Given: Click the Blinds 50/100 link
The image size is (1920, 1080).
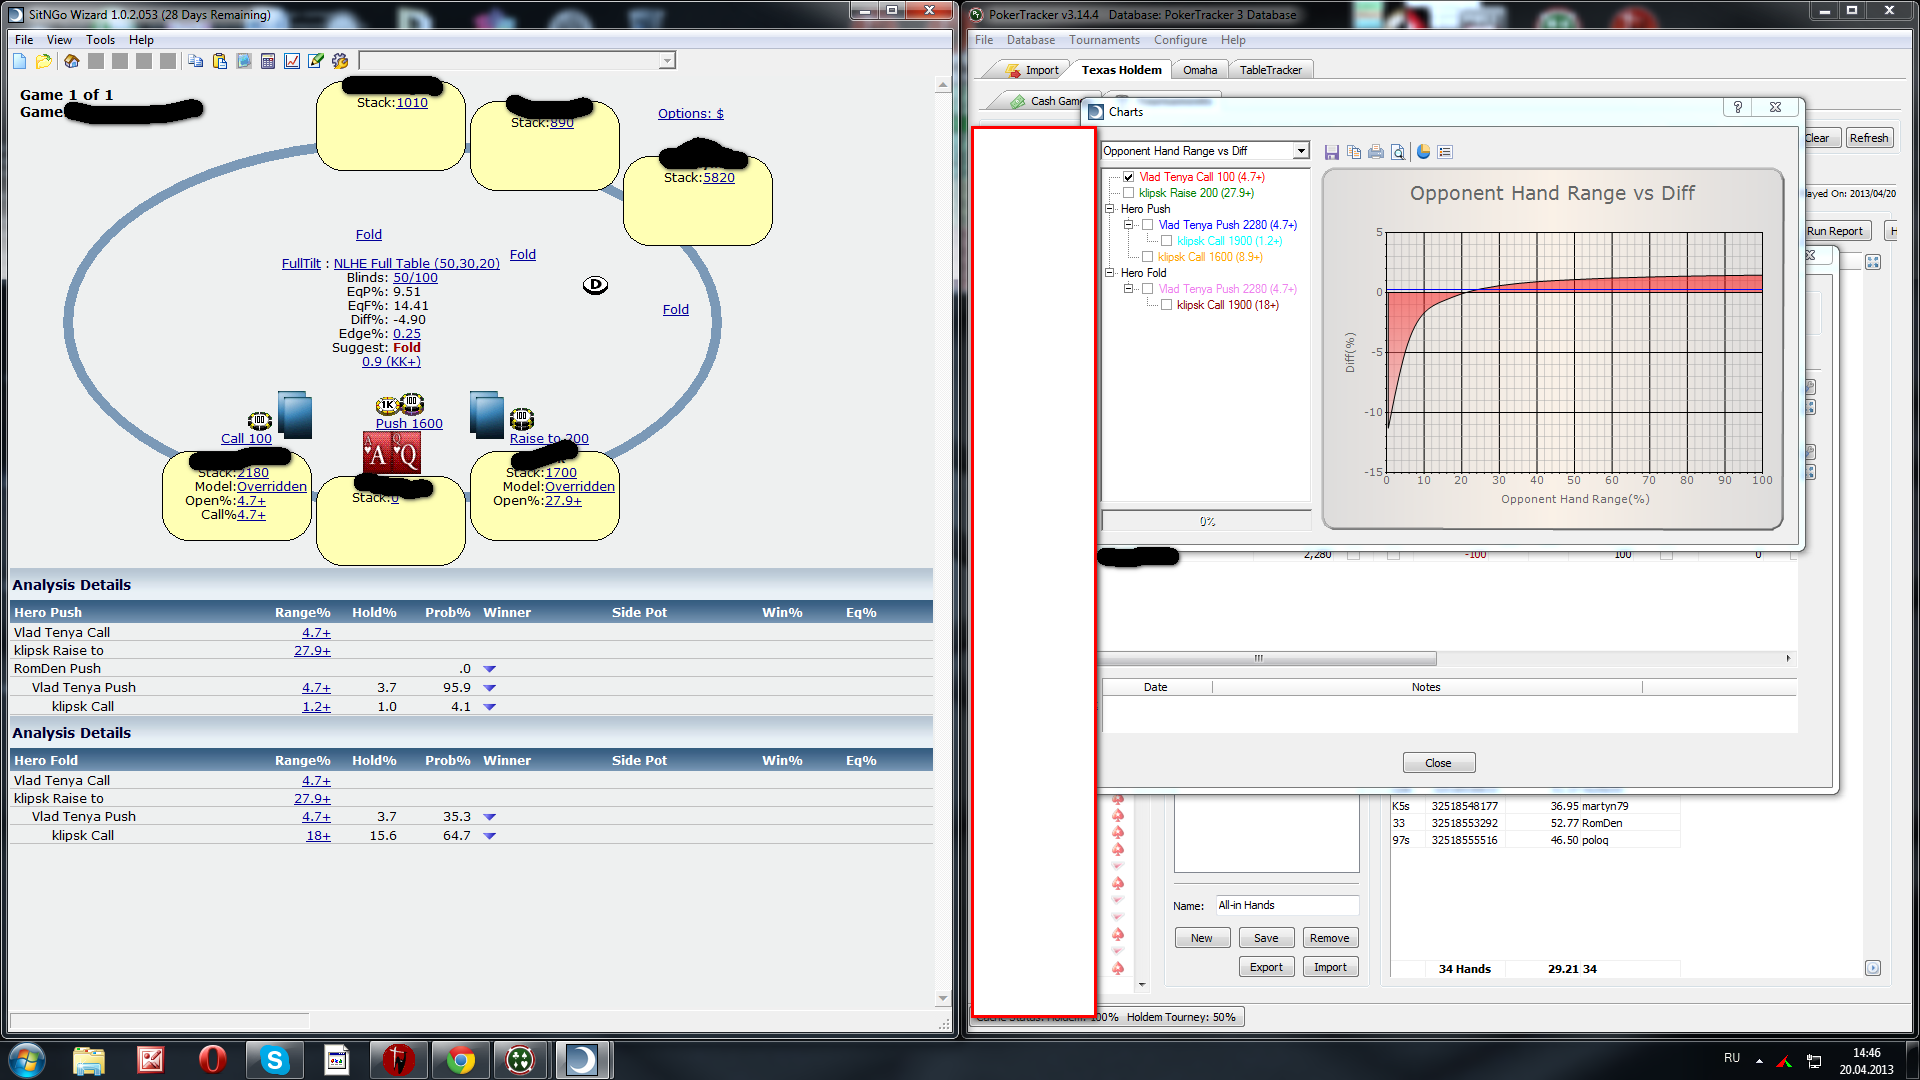Looking at the screenshot, I should point(415,278).
